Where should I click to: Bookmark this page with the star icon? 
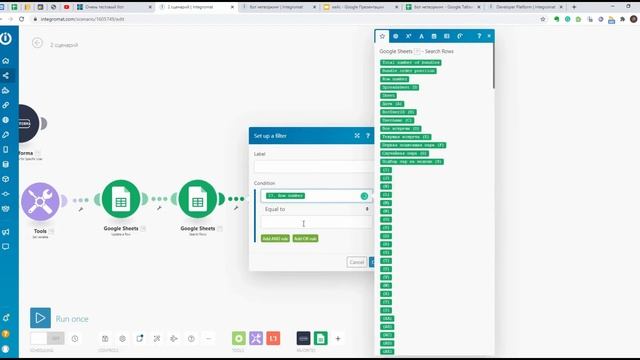543,19
